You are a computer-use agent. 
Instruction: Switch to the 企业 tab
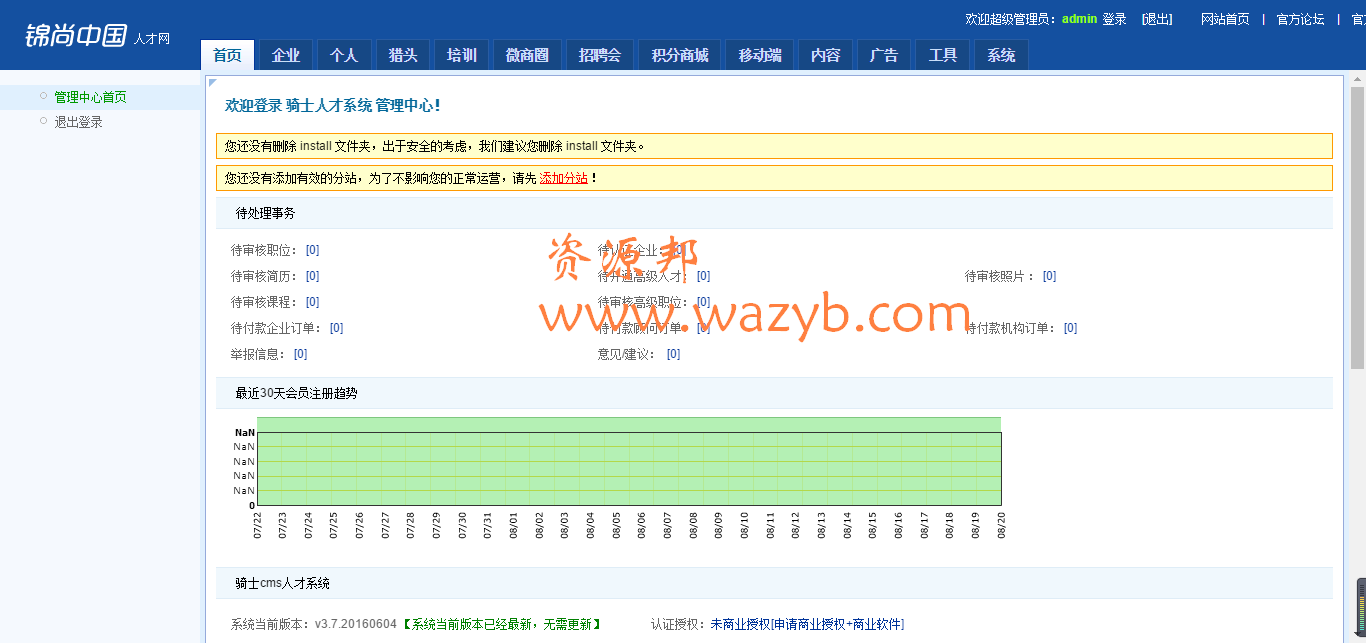[286, 55]
